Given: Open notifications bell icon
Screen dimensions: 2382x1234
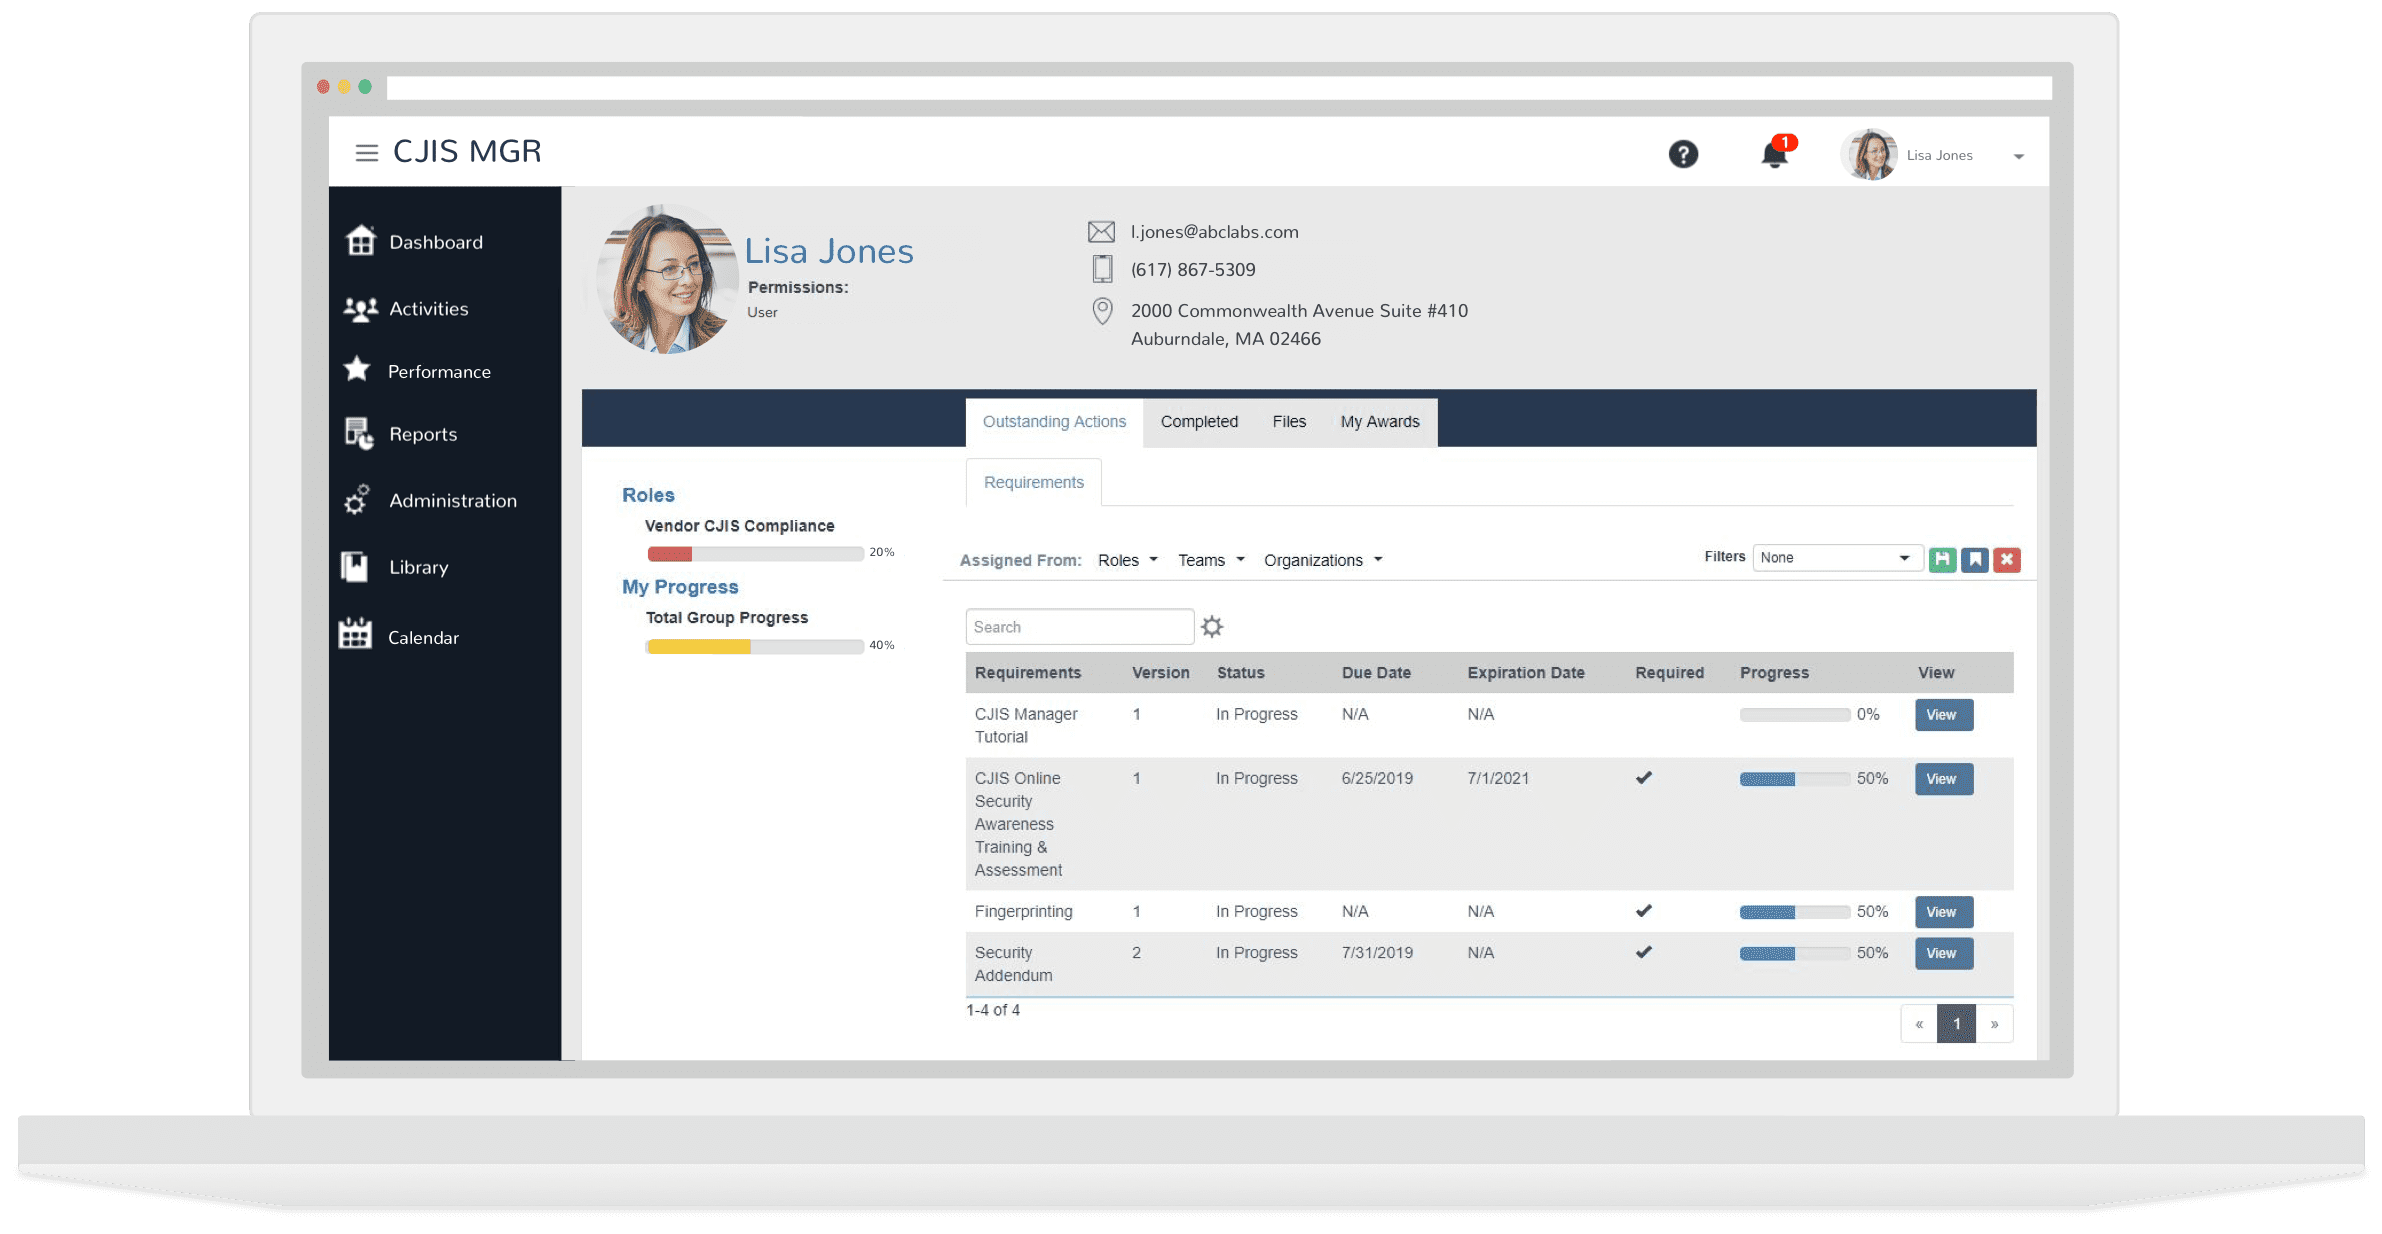Looking at the screenshot, I should (x=1775, y=154).
